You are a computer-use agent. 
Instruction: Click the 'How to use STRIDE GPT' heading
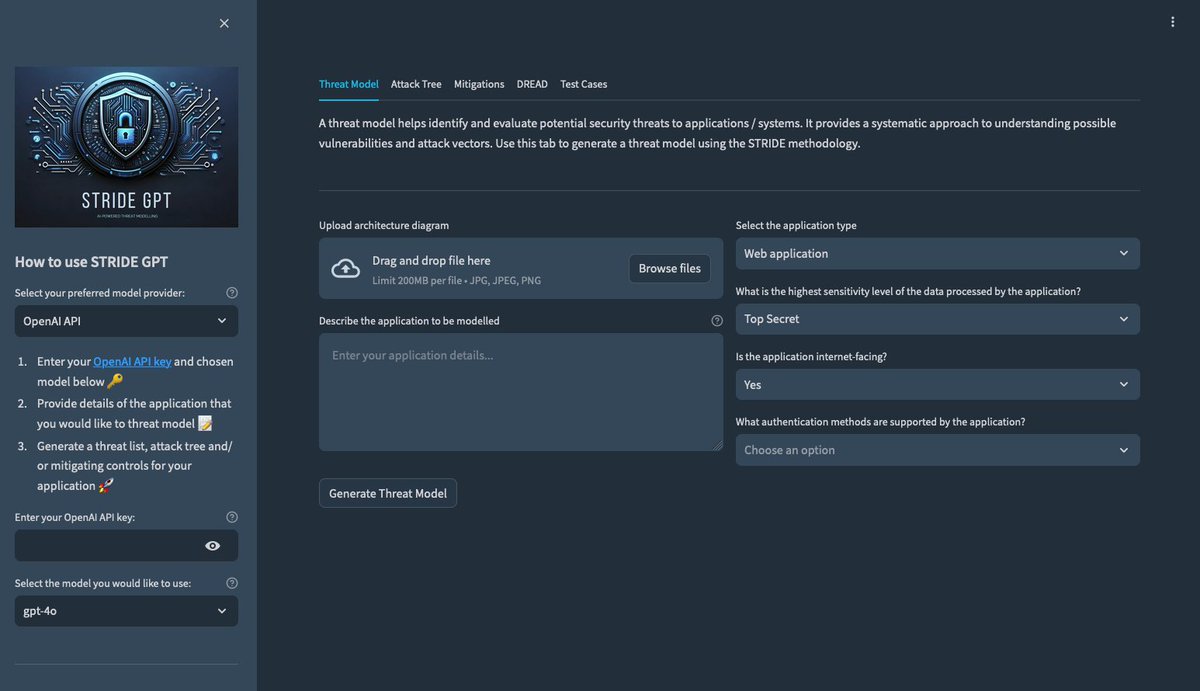tap(91, 262)
